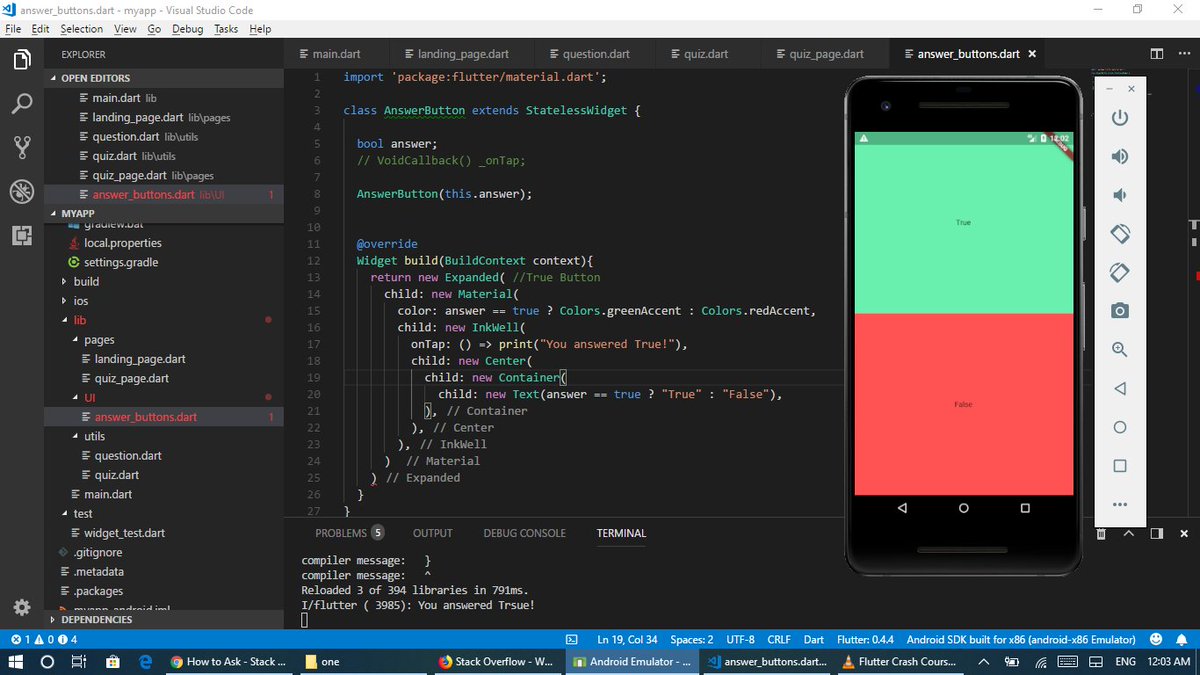1200x675 pixels.
Task: Close the answer_buttons.dart editor tab
Action: pos(1032,54)
